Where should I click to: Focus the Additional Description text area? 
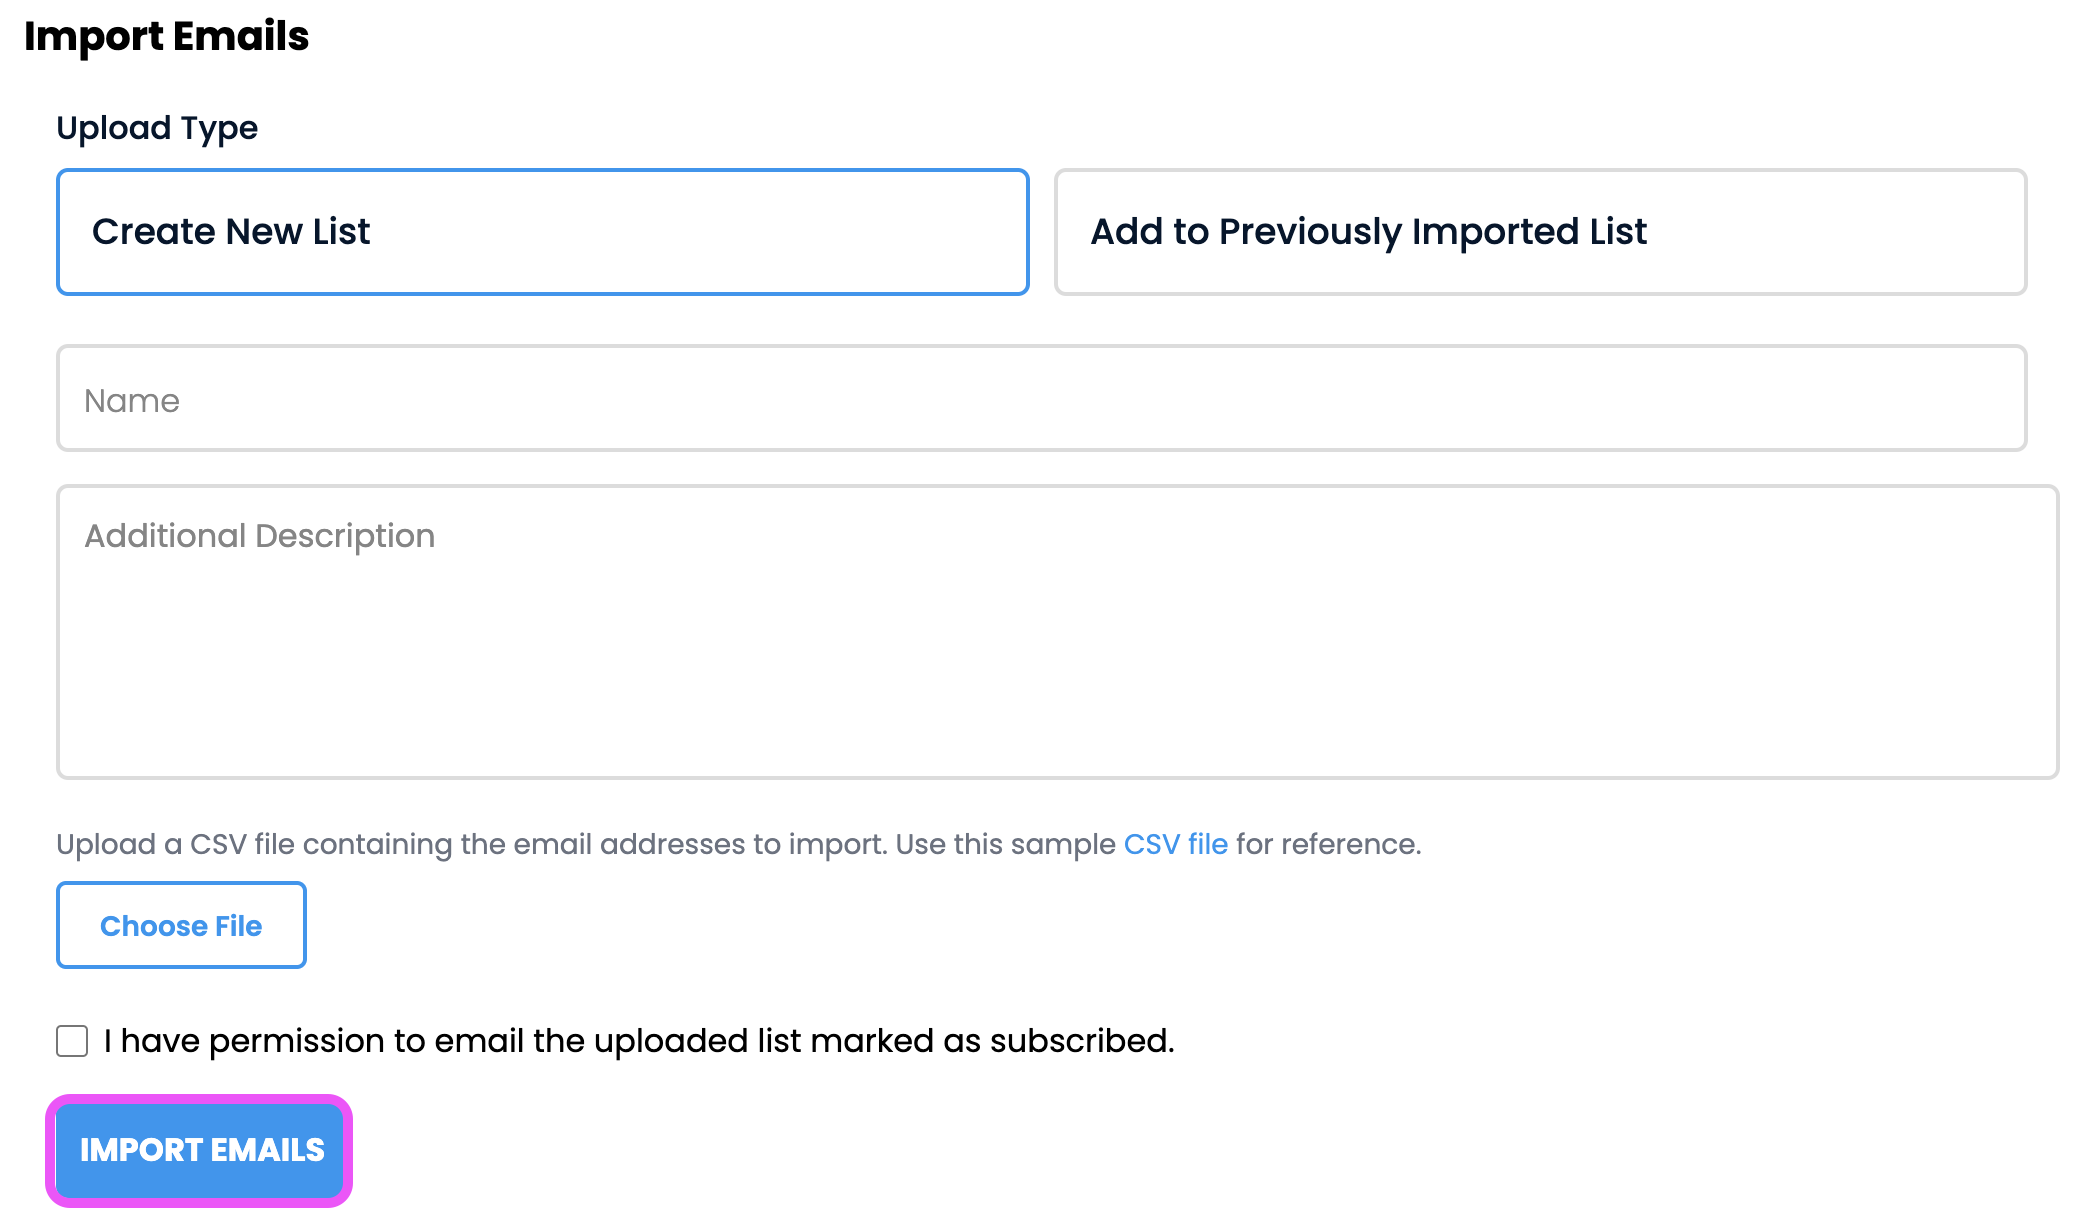1057,632
